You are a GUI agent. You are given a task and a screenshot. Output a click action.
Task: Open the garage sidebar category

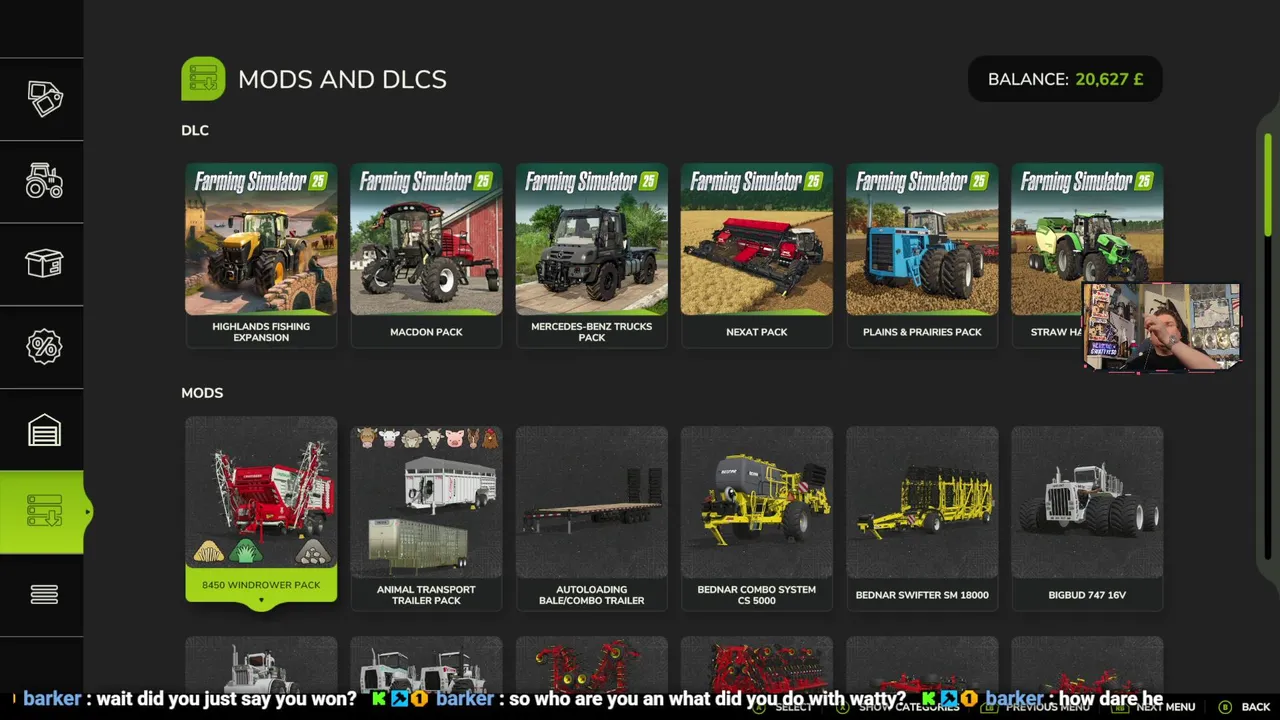[44, 430]
